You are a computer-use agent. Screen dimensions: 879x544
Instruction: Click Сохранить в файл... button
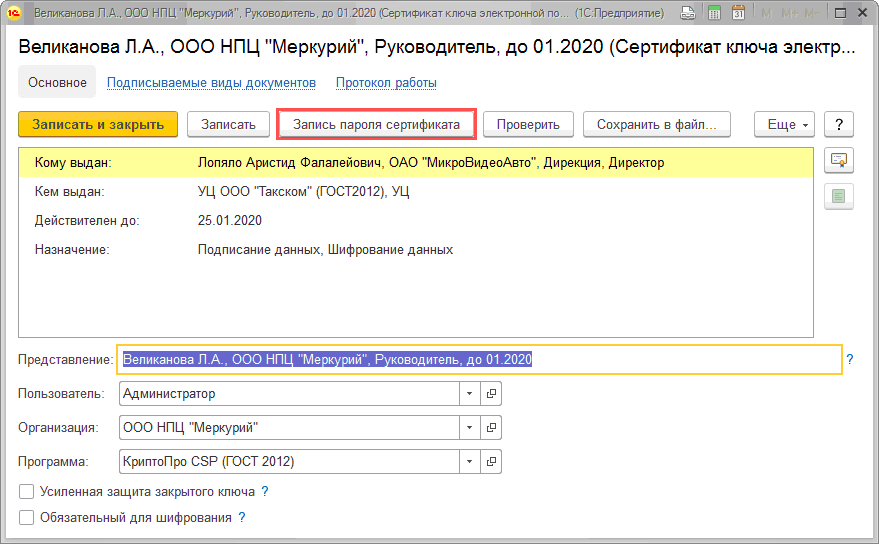click(x=656, y=125)
